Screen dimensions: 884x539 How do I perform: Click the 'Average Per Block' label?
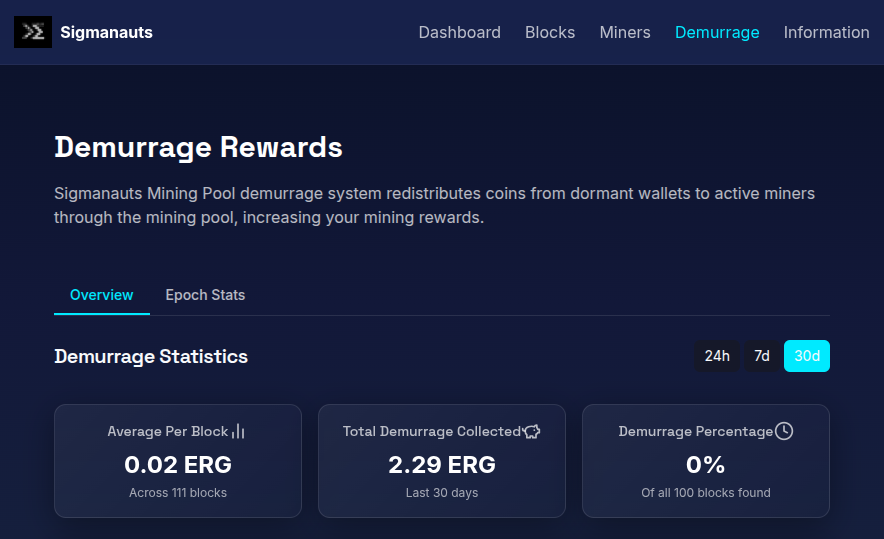pos(168,431)
